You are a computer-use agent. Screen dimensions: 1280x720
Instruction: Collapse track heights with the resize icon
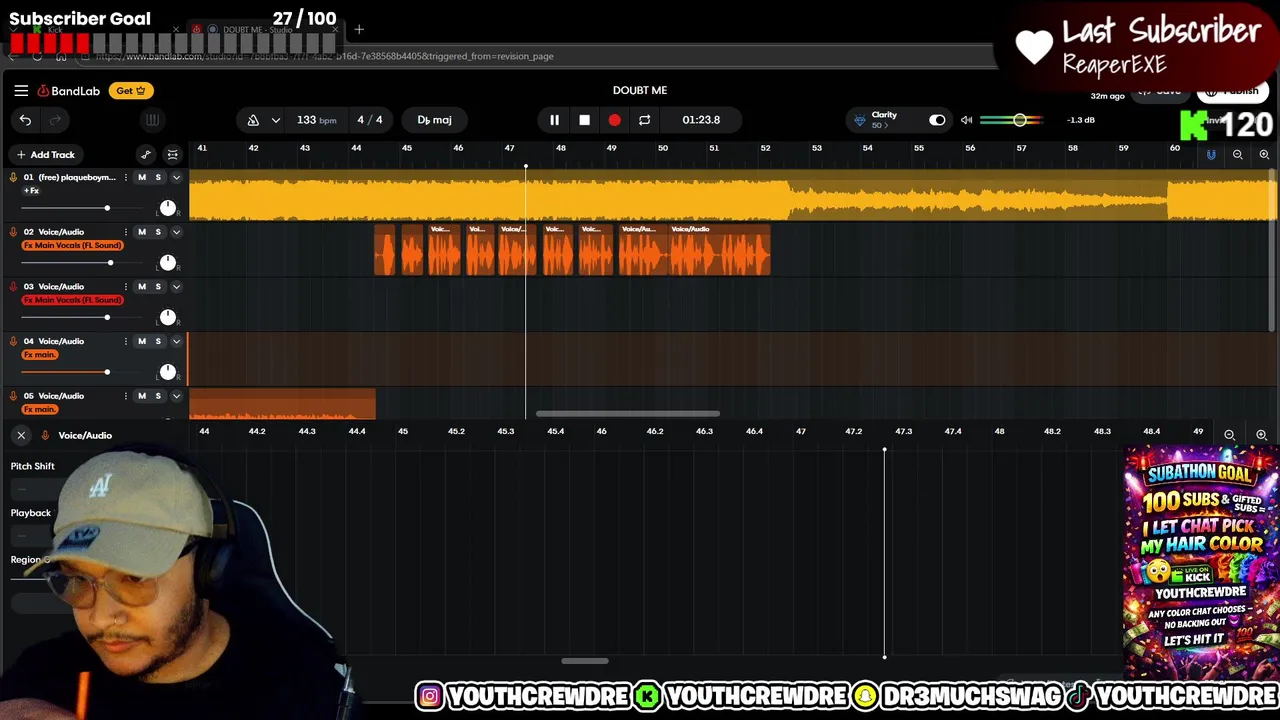pos(173,155)
